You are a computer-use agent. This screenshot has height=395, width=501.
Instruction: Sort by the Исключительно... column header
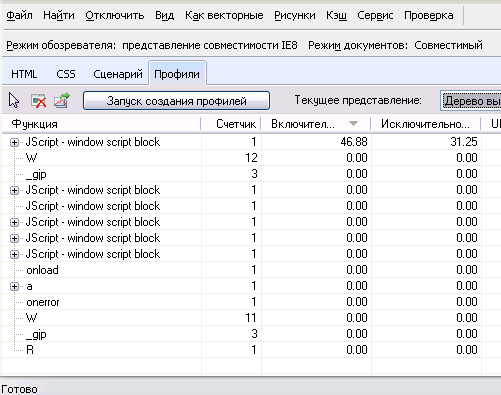pyautogui.click(x=426, y=124)
